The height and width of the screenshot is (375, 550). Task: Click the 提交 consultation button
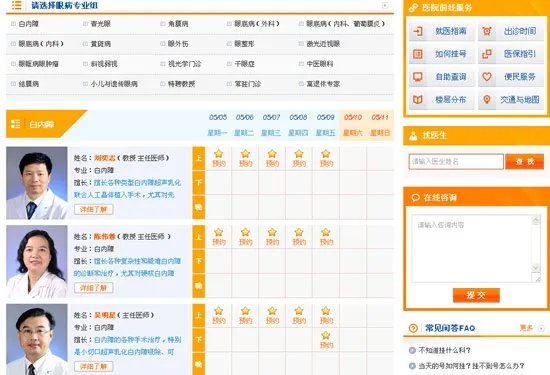point(476,295)
